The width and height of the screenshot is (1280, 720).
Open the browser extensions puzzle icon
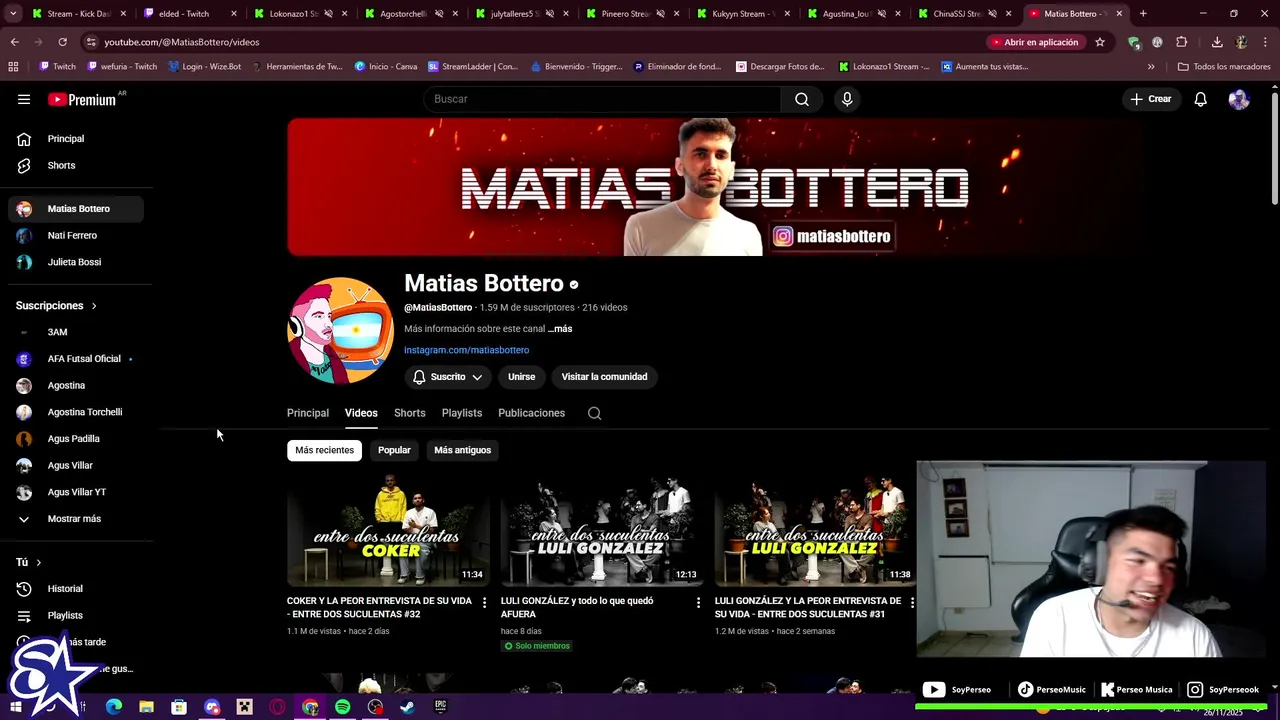[1181, 42]
